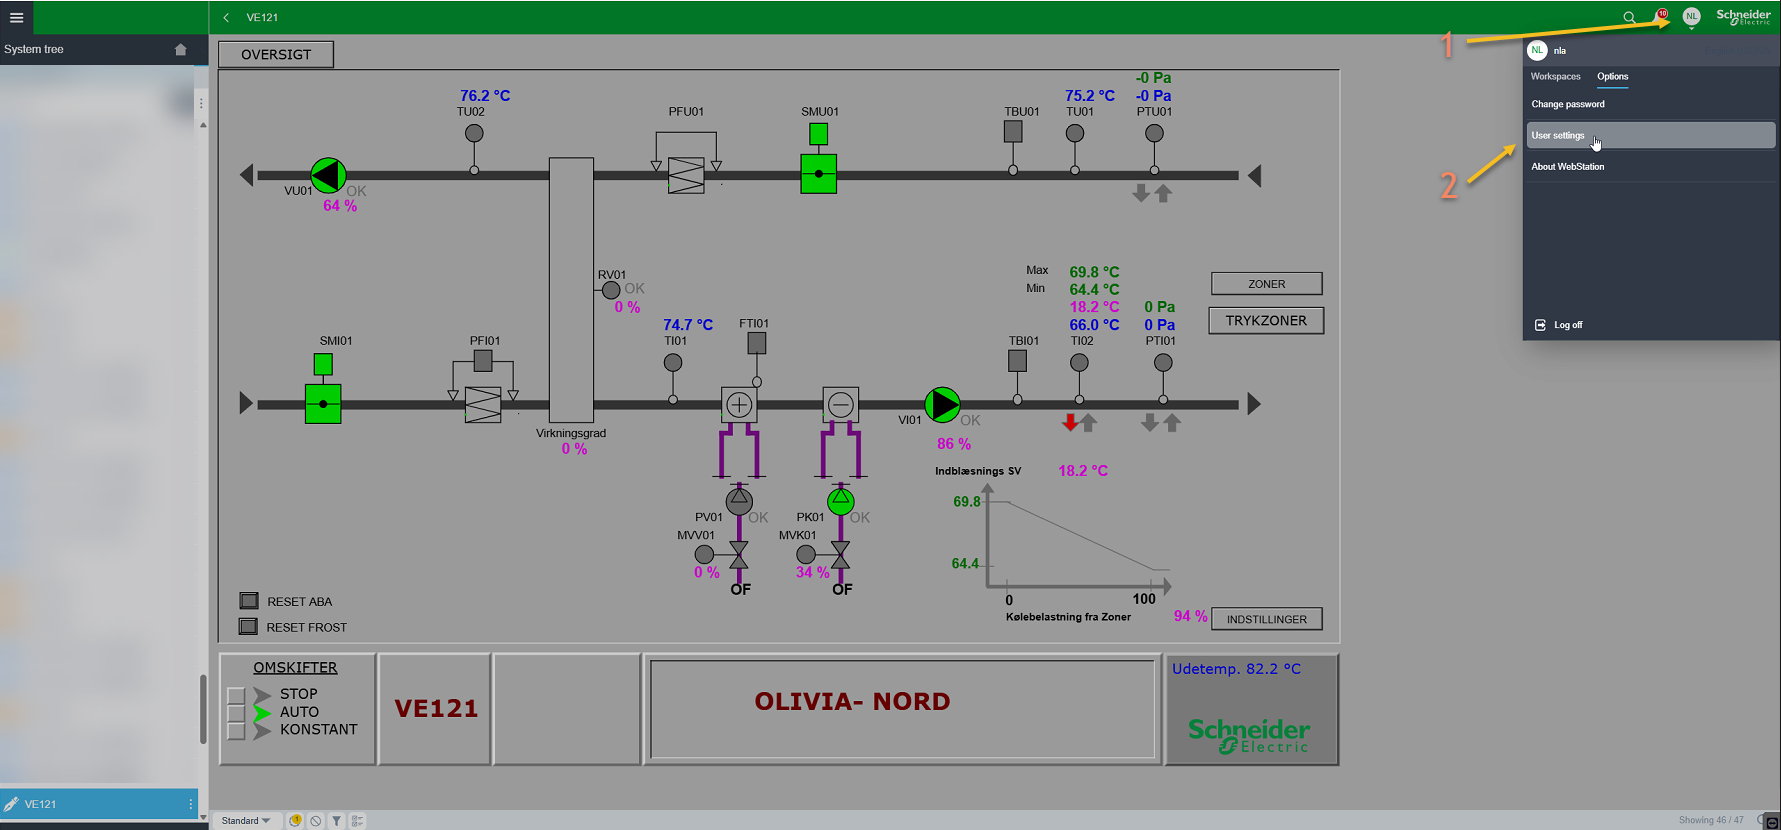Click the back arrow beside VE121 title
This screenshot has width=1781, height=830.
pos(227,17)
